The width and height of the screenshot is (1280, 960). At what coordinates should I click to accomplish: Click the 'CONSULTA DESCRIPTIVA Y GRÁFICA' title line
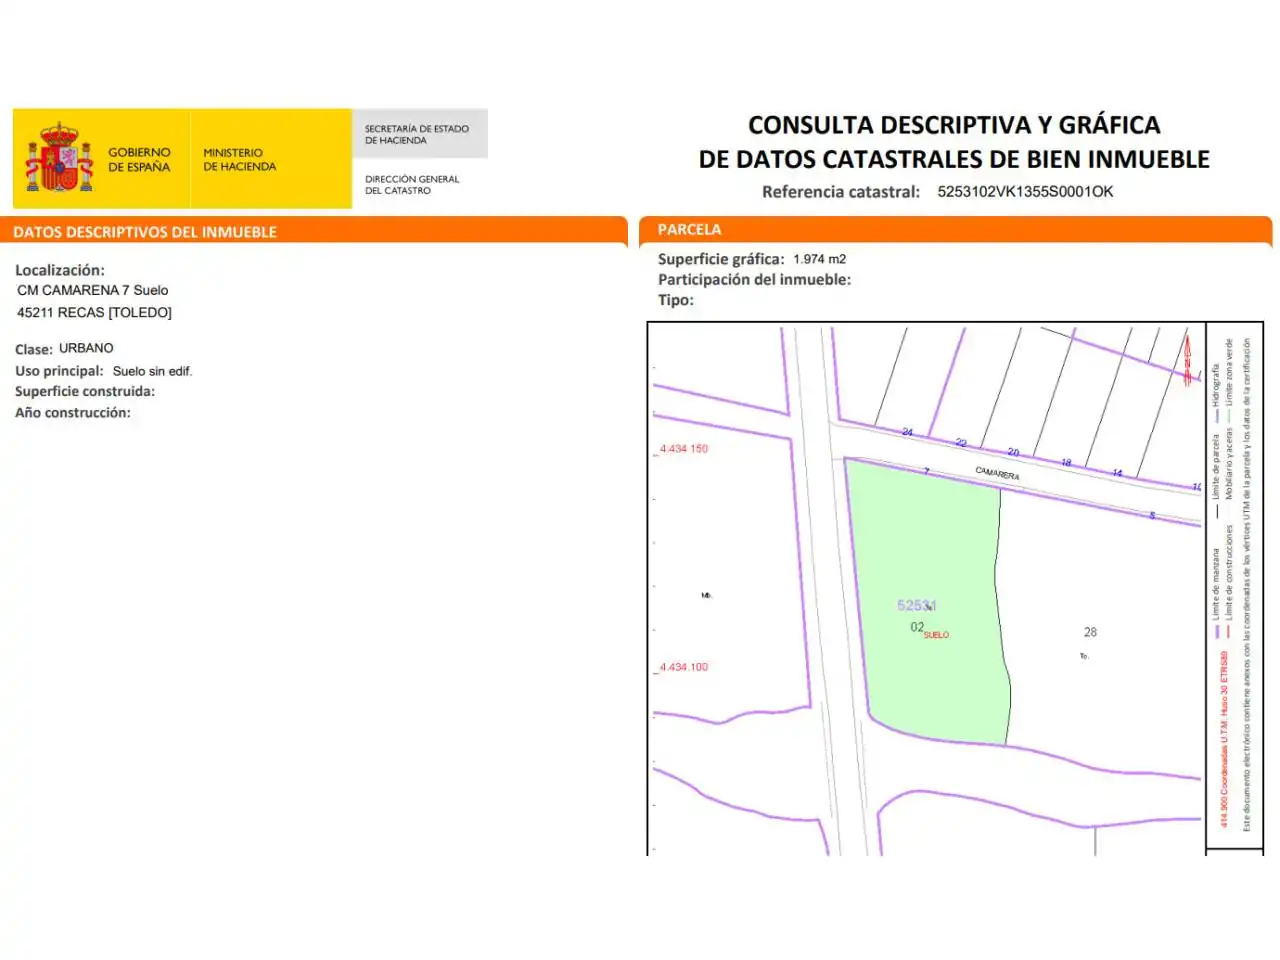[x=954, y=125]
